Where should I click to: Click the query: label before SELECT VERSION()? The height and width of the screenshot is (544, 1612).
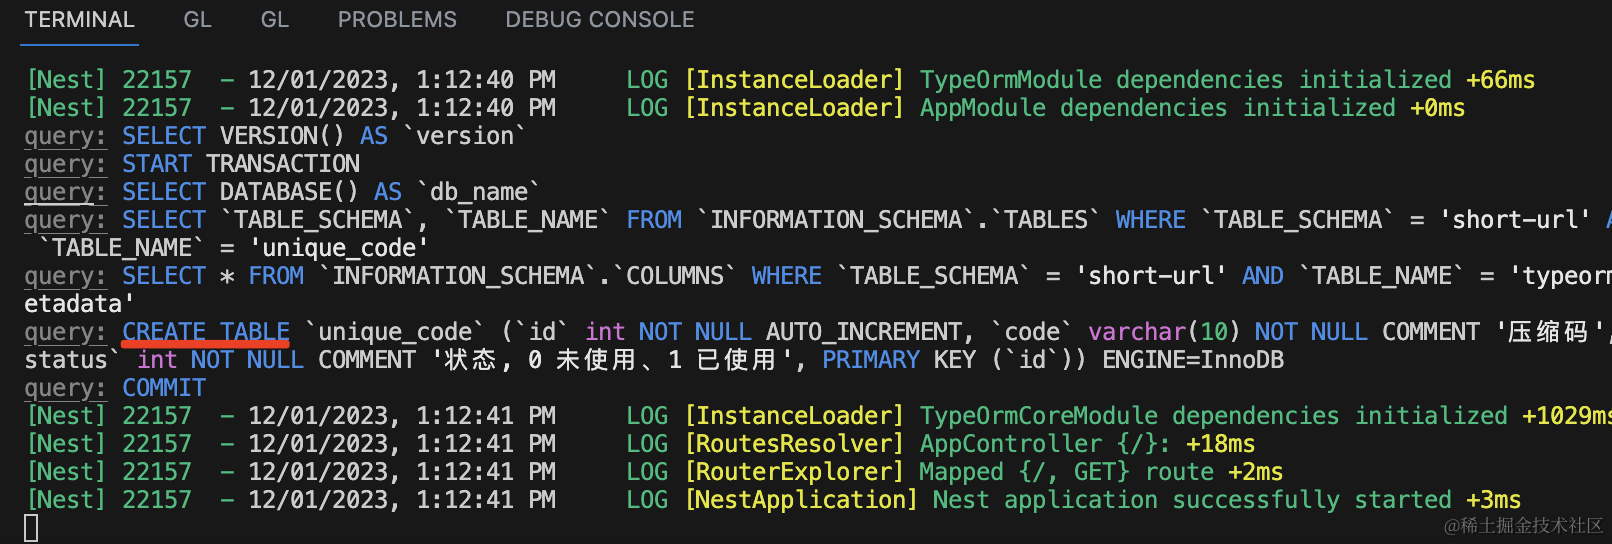(x=65, y=136)
